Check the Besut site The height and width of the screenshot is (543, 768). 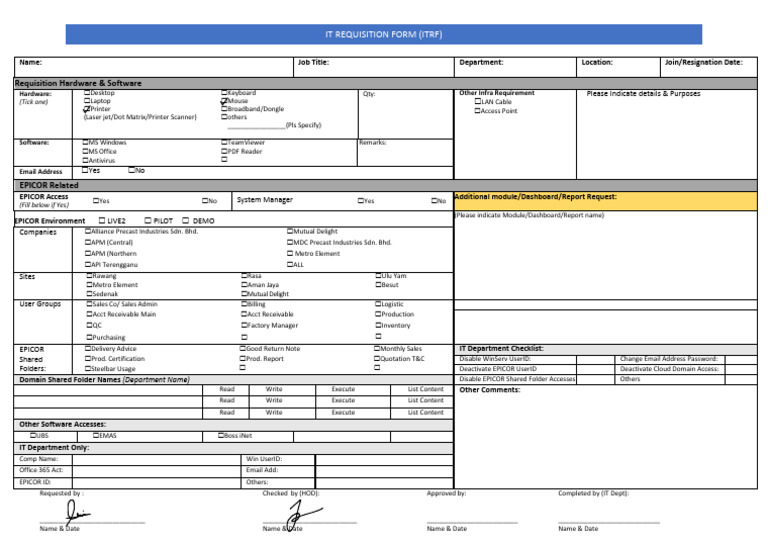click(x=379, y=284)
